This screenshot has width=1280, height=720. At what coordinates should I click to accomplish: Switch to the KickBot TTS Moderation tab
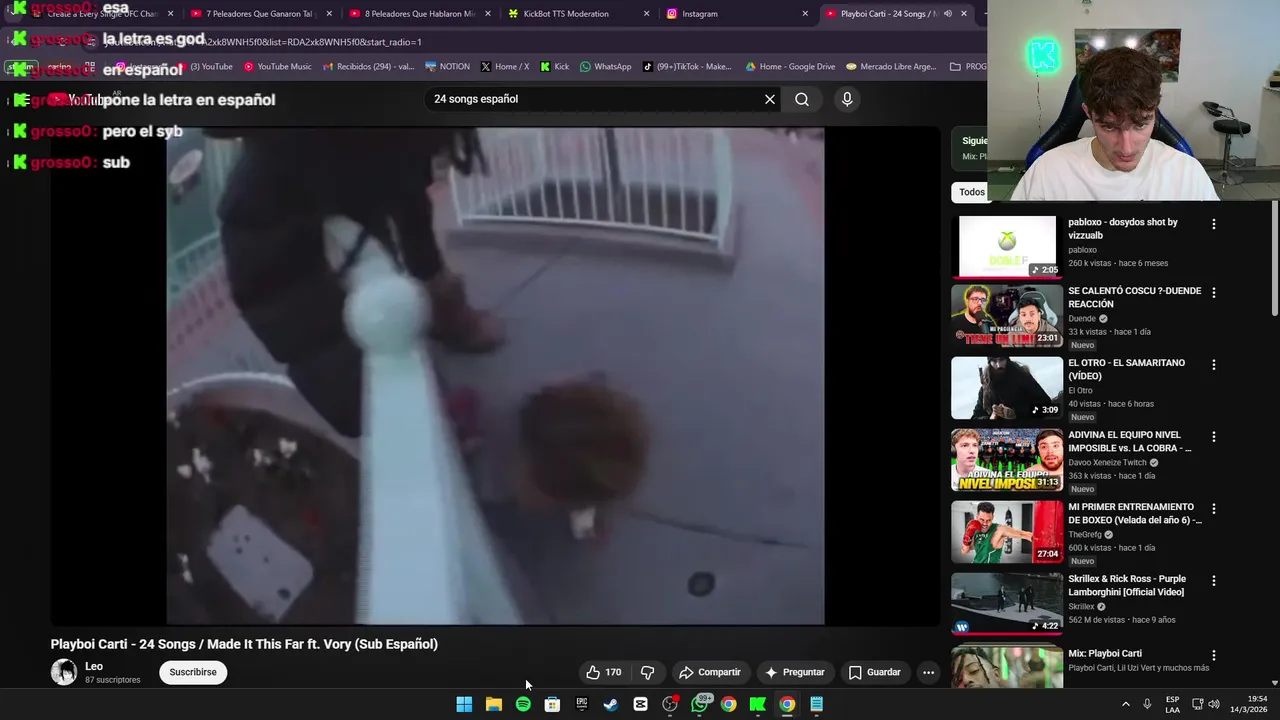(578, 14)
